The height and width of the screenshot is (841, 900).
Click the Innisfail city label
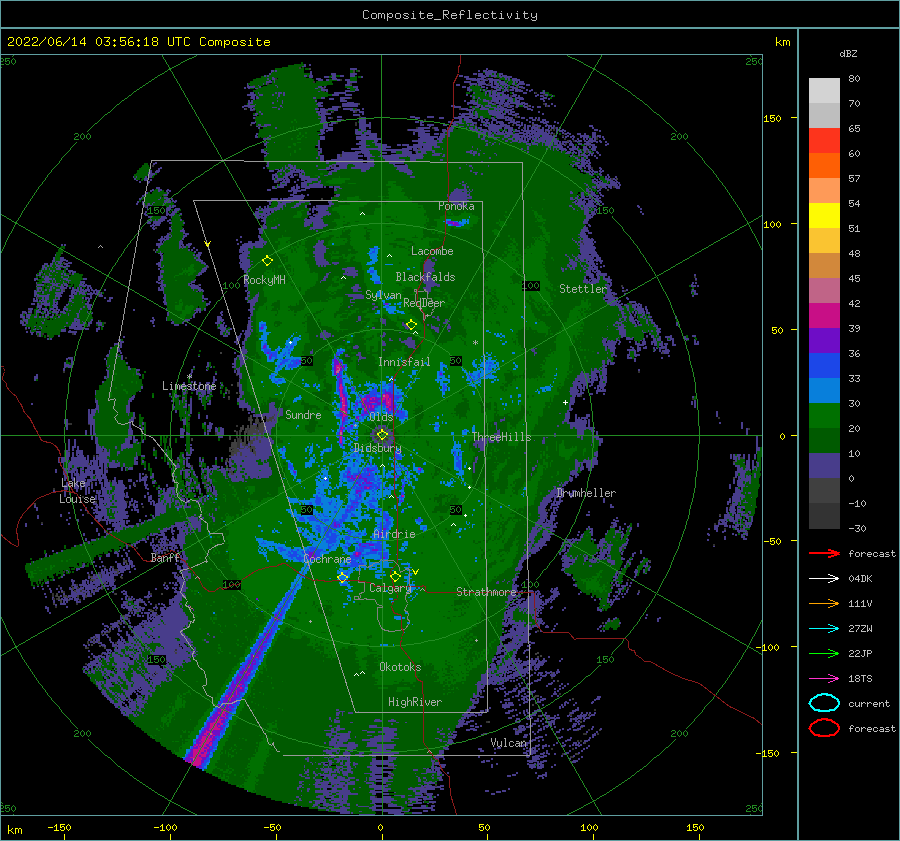pyautogui.click(x=404, y=362)
